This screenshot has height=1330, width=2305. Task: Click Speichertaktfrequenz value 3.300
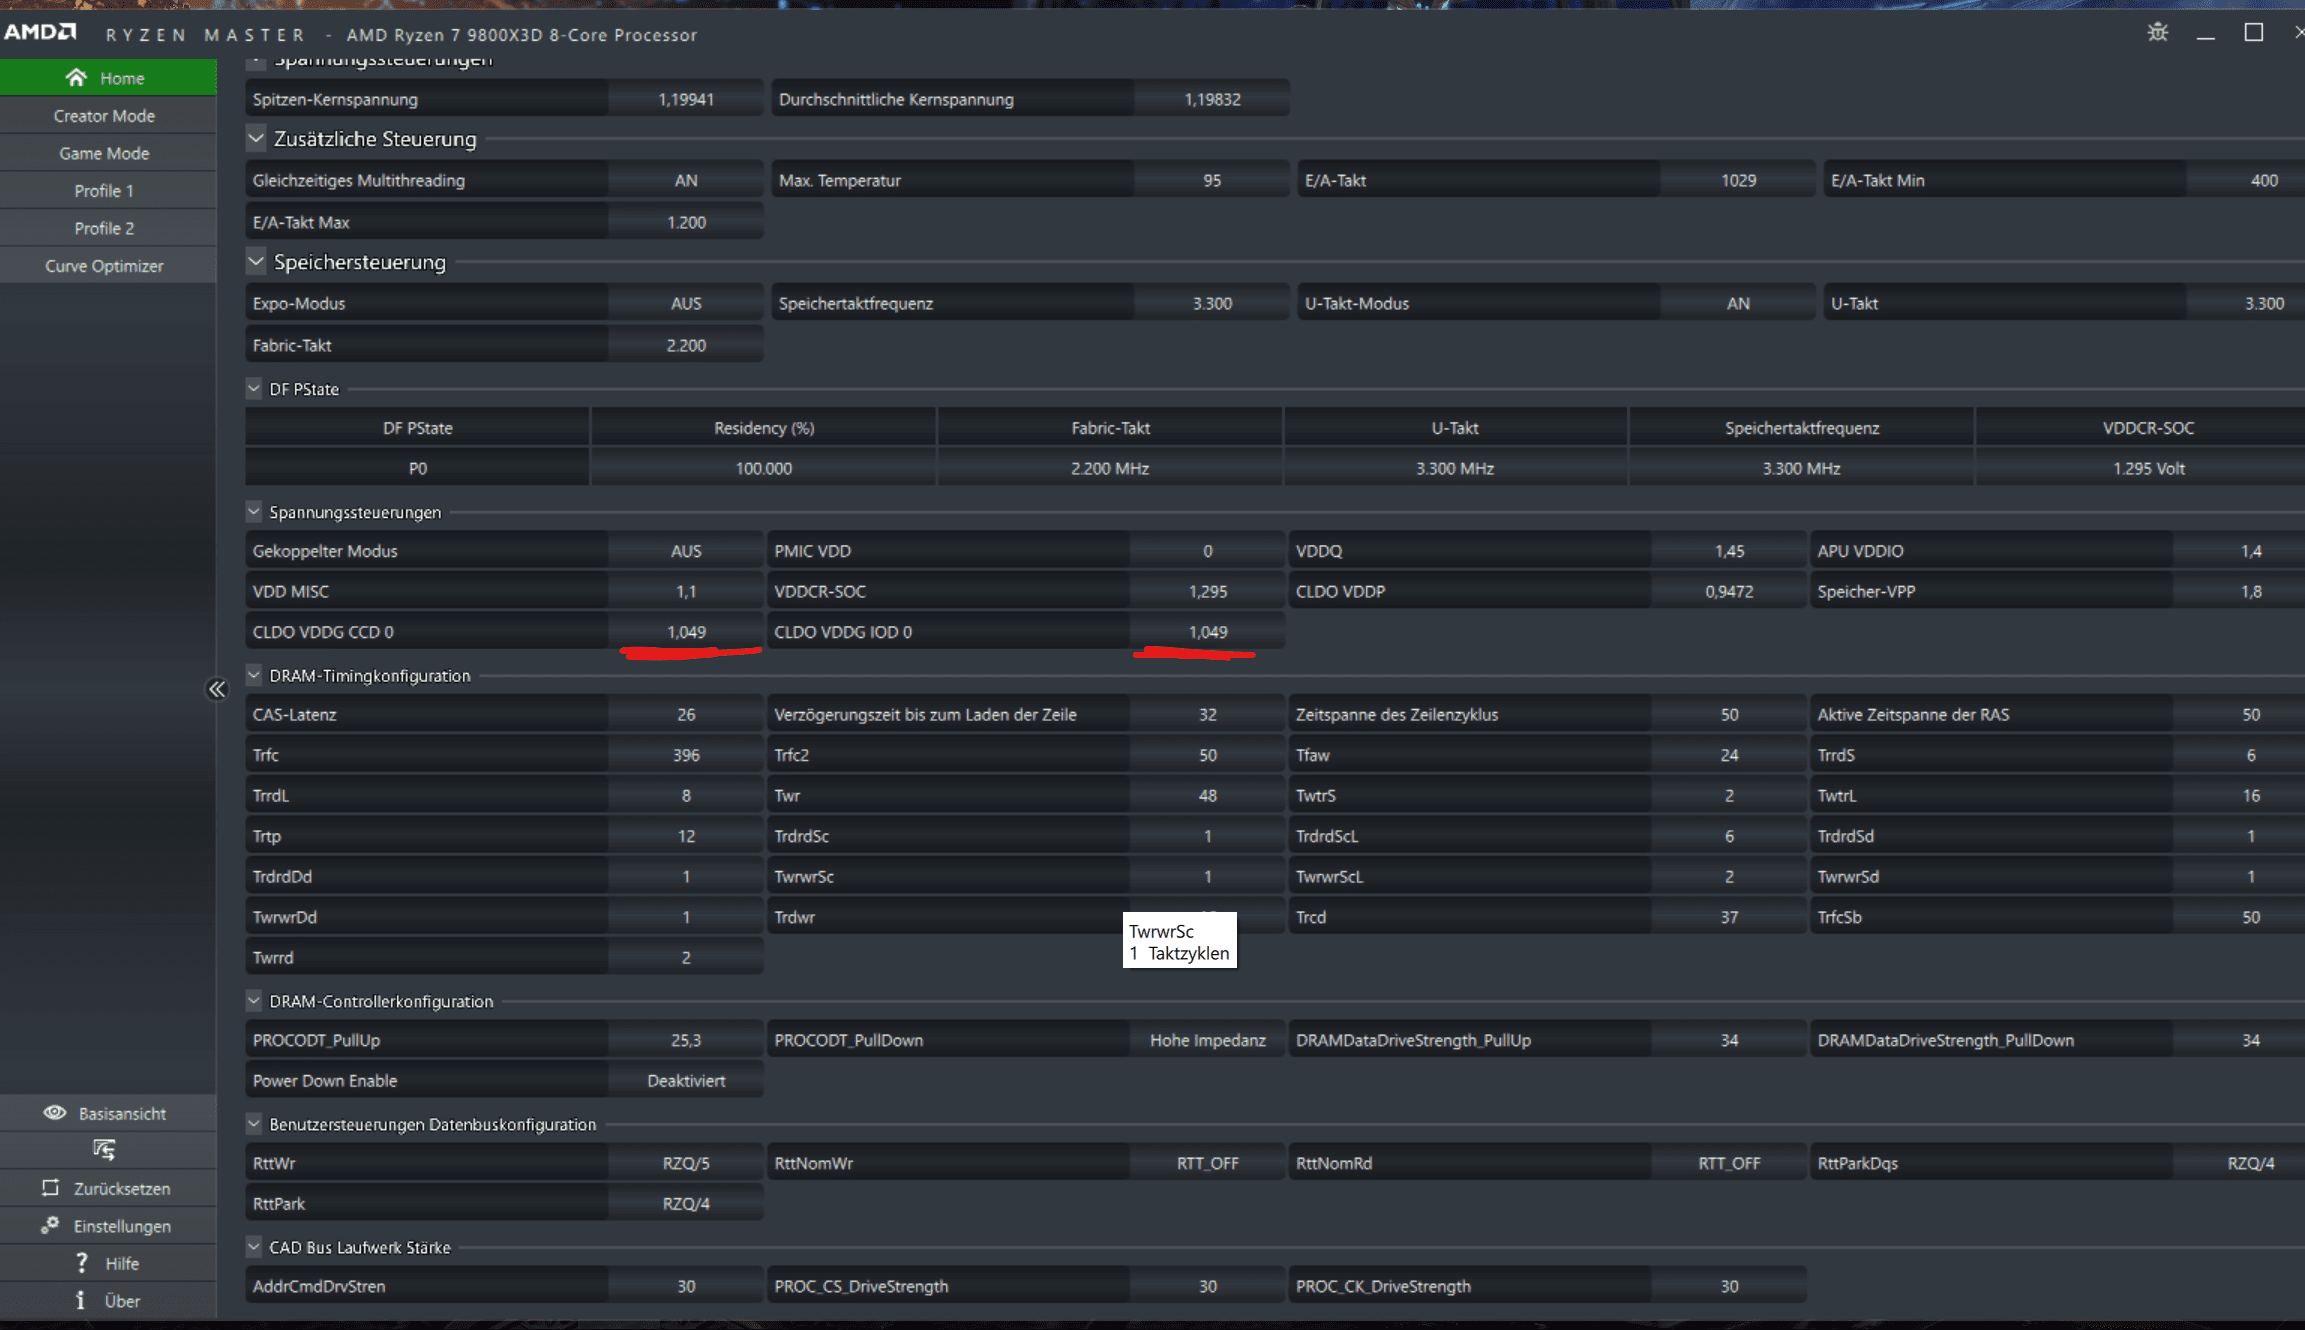pyautogui.click(x=1212, y=303)
